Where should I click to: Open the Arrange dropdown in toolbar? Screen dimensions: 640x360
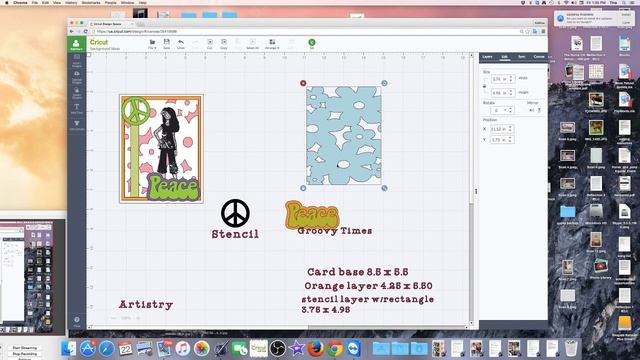[x=272, y=44]
